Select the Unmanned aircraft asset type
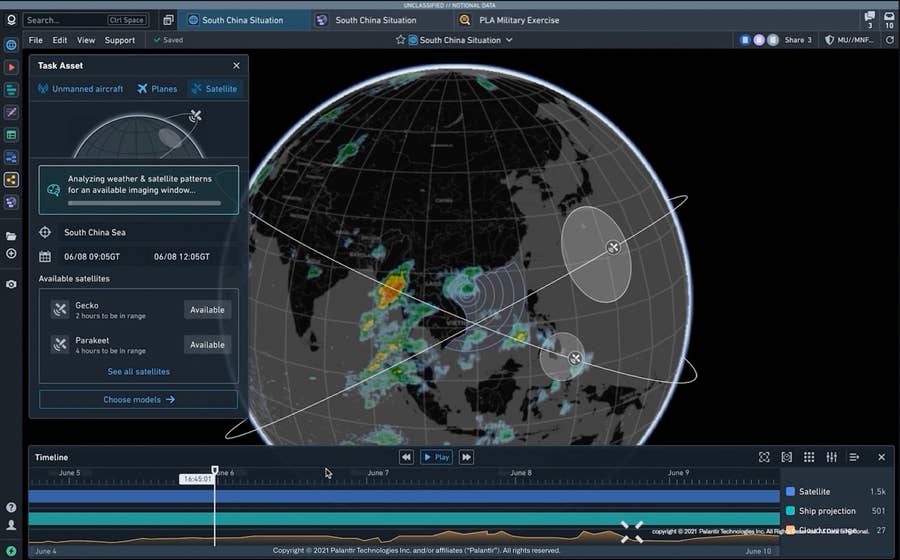The width and height of the screenshot is (900, 560). [x=81, y=89]
